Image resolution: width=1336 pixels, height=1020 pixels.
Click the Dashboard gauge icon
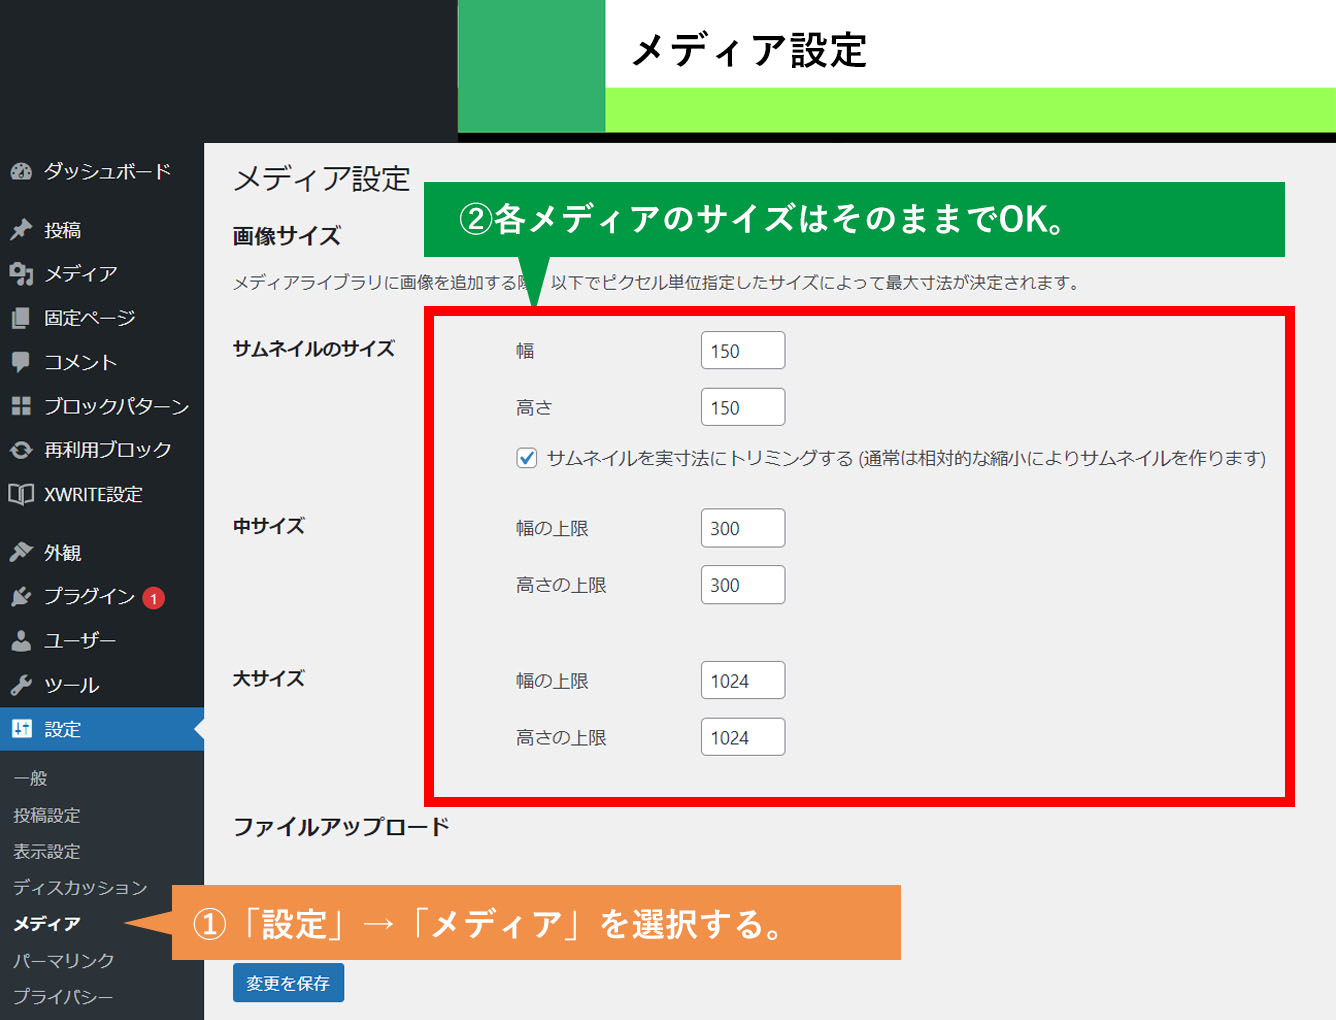[21, 171]
